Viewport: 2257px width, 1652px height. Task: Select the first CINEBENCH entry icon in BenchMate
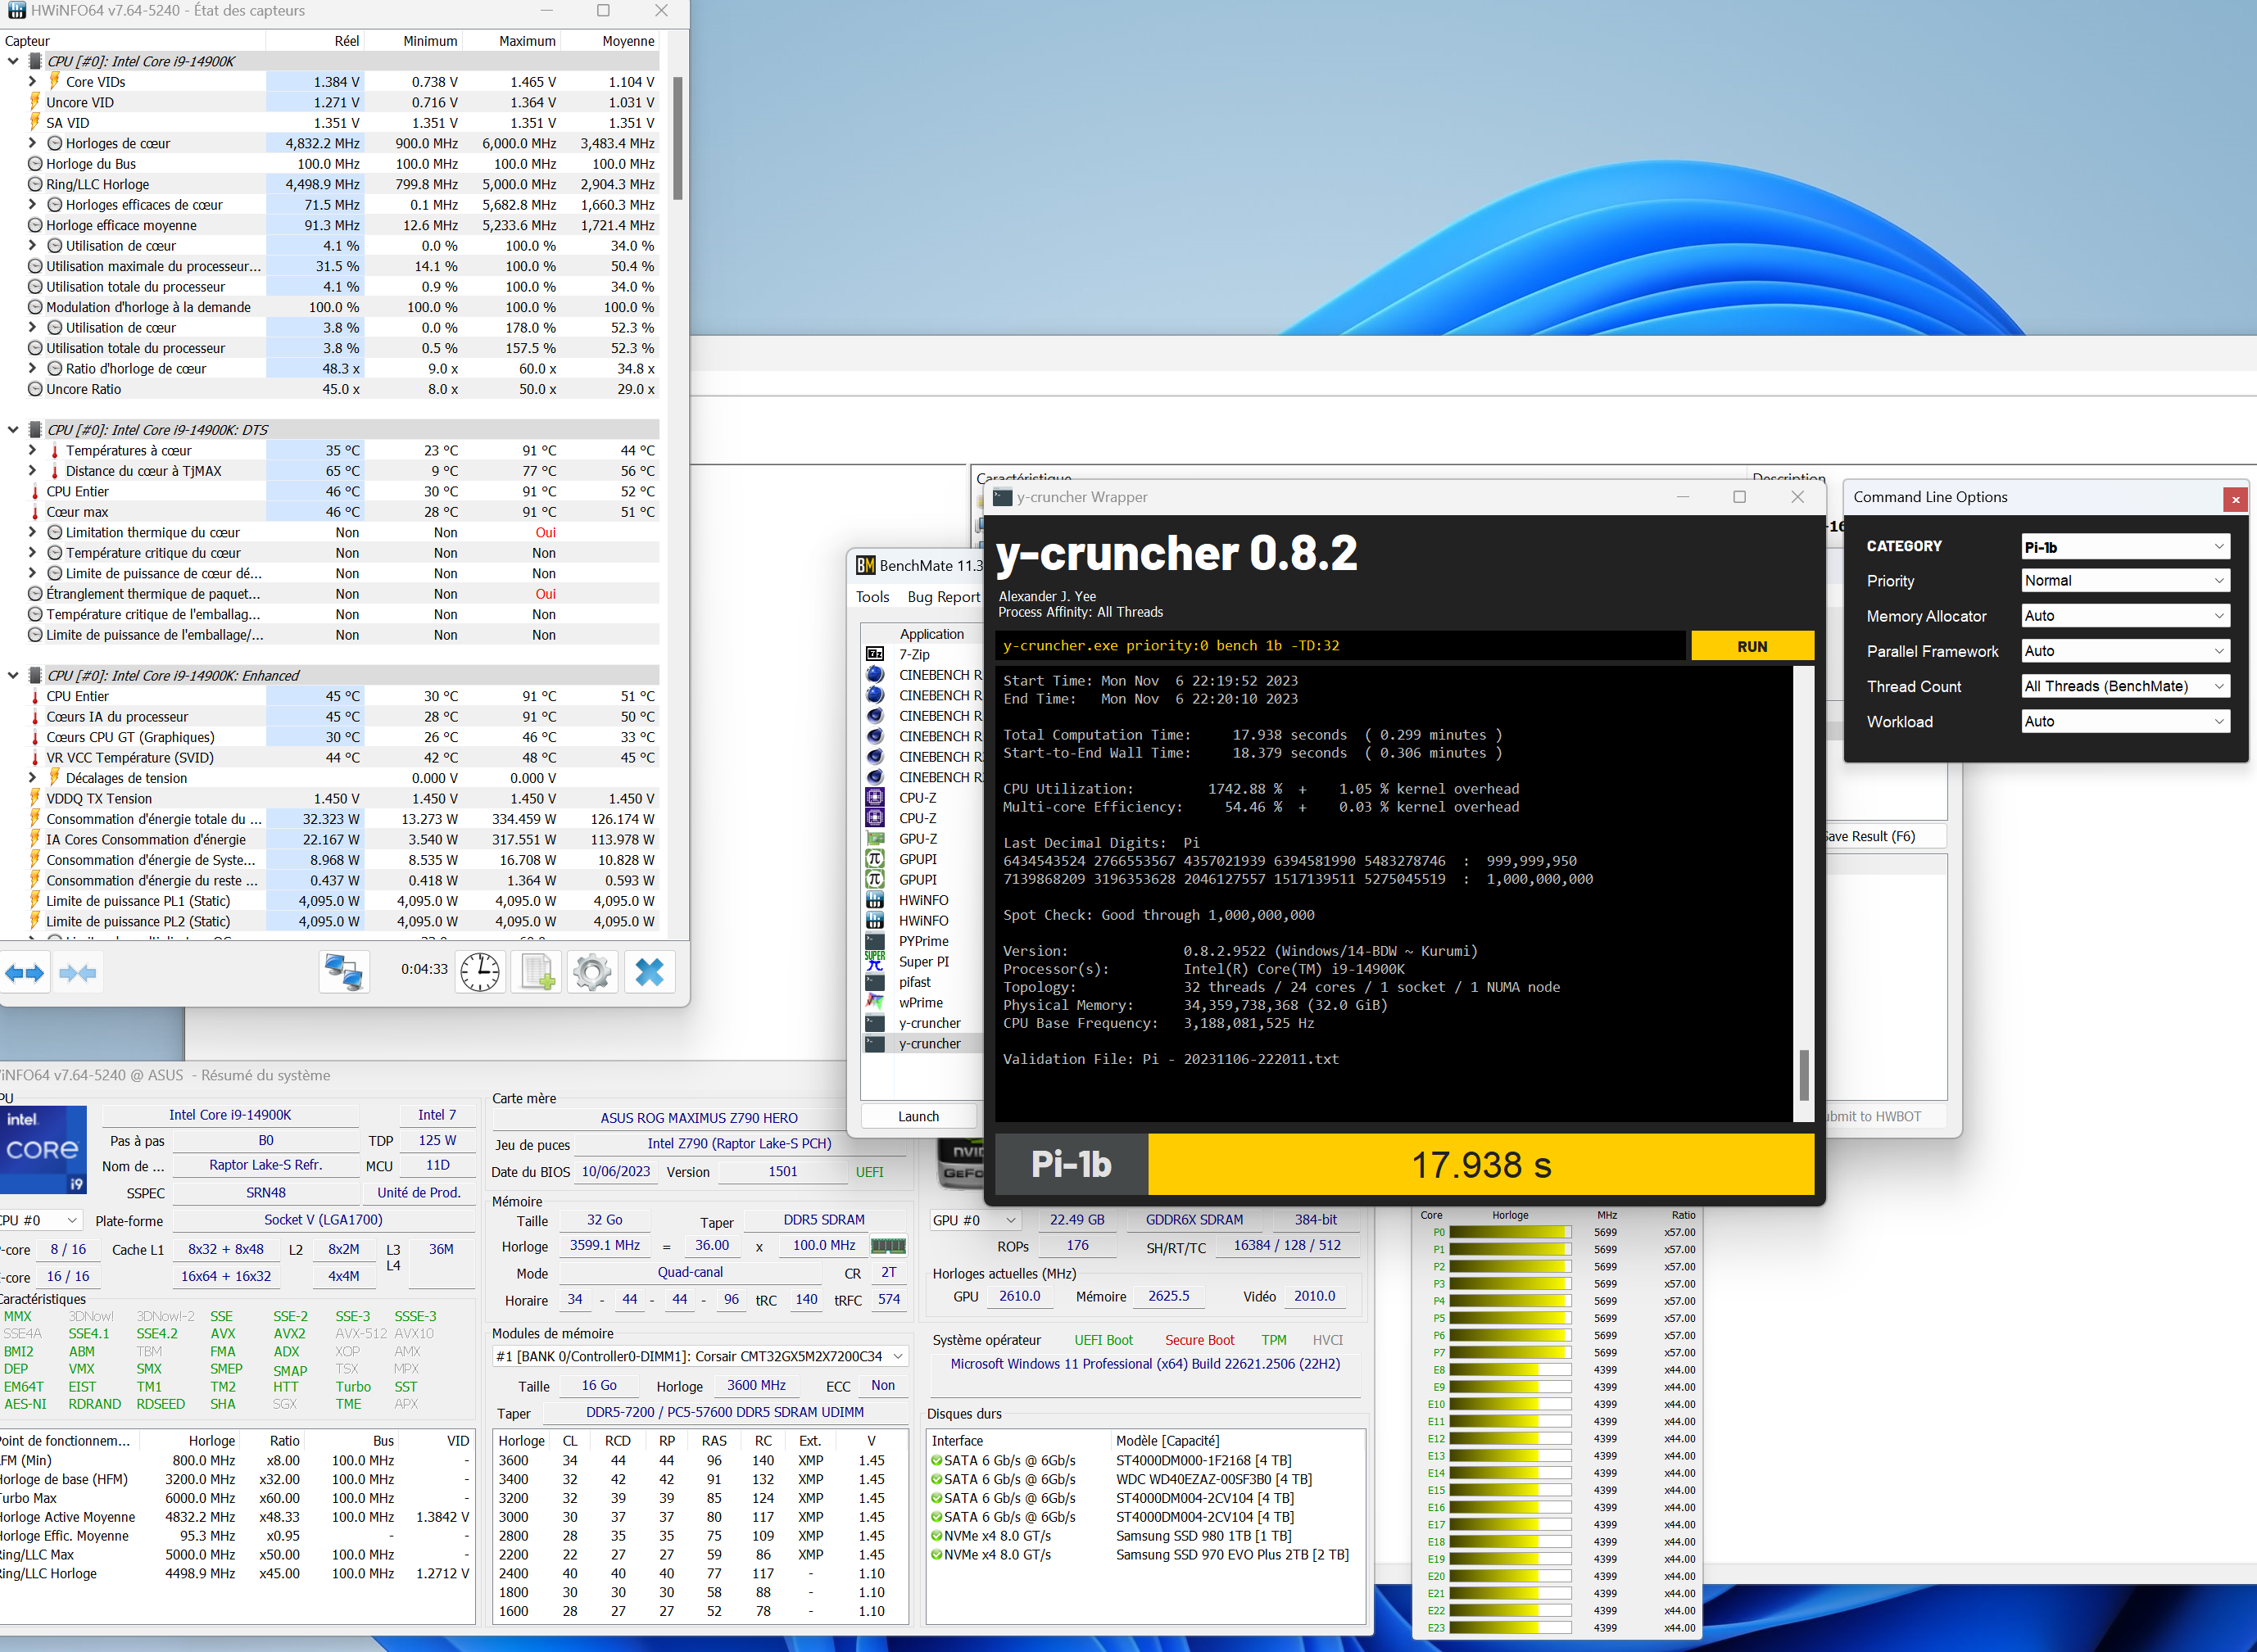(x=875, y=675)
